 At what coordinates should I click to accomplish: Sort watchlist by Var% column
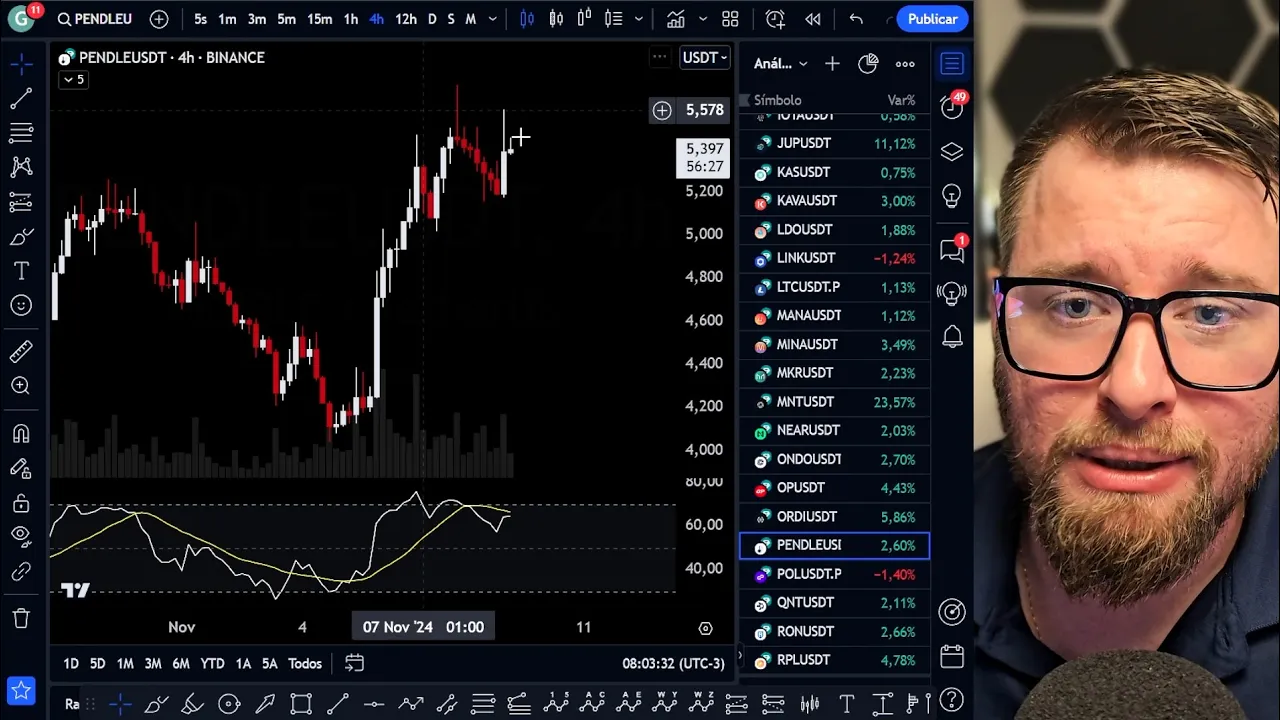click(x=901, y=100)
